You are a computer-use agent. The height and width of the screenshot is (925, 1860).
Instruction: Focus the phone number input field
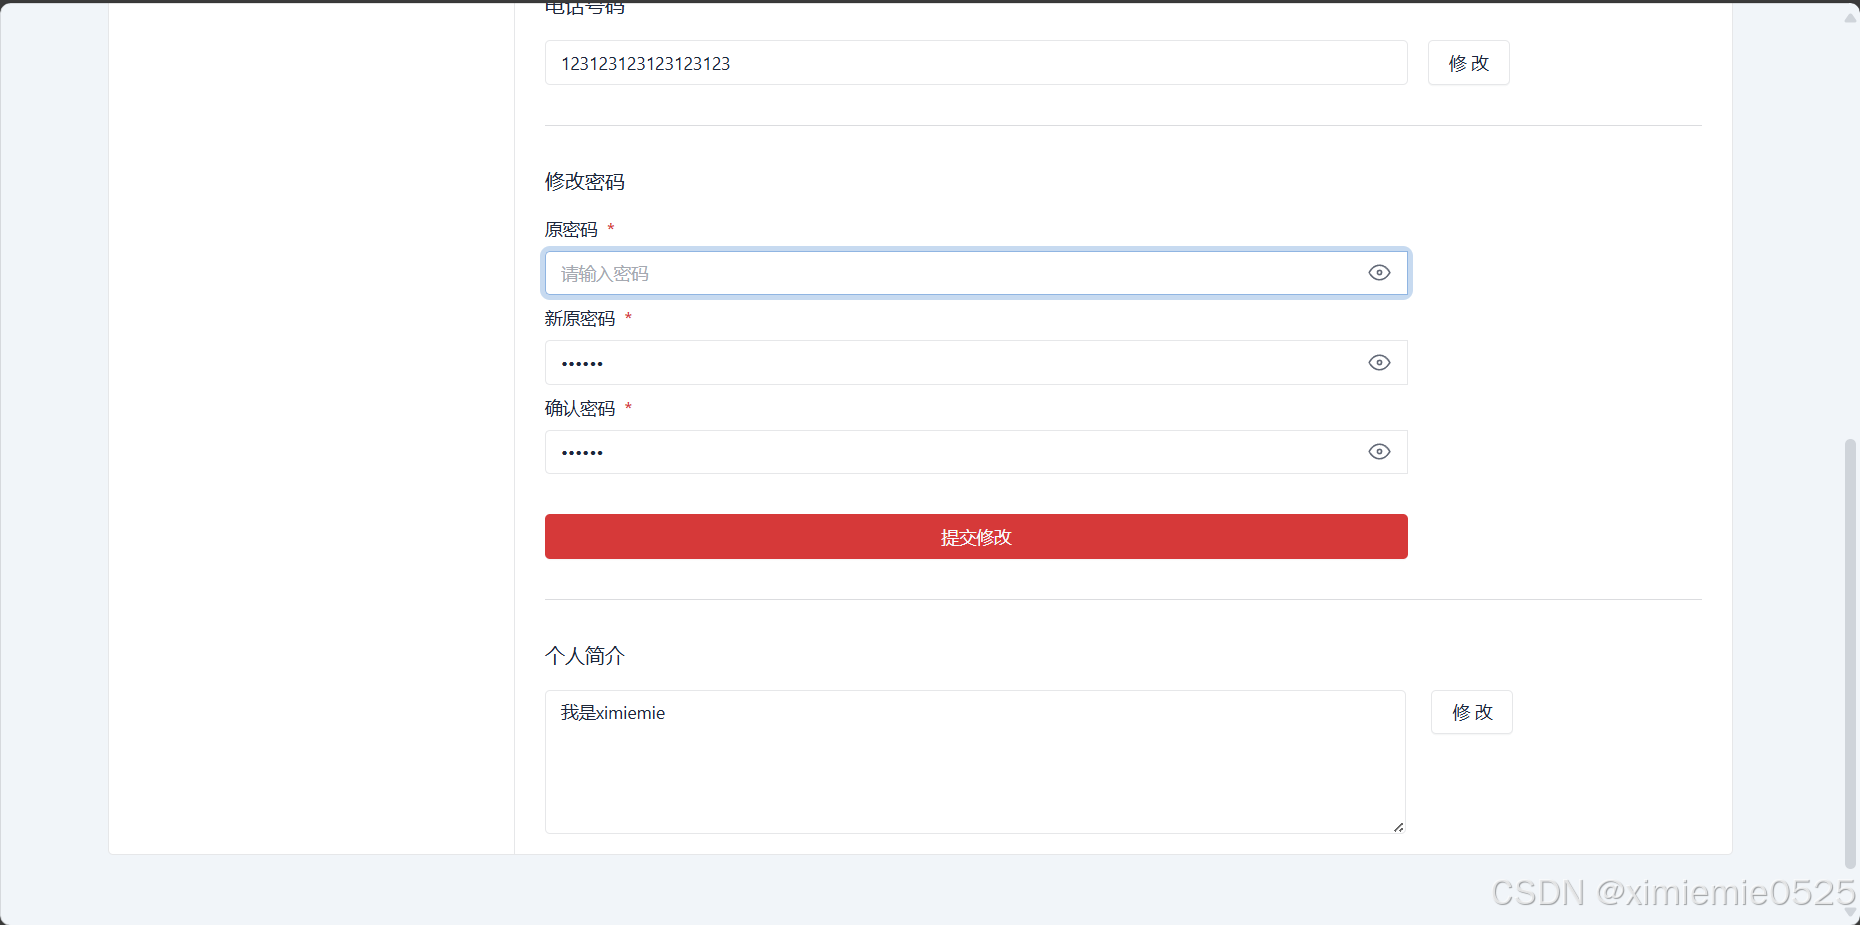[976, 63]
